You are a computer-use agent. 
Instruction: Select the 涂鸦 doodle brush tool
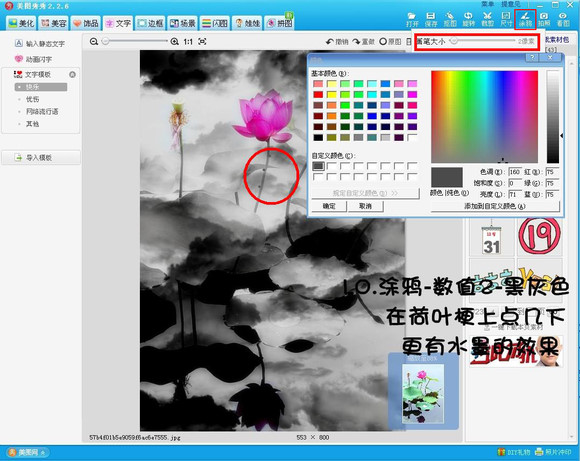point(525,19)
